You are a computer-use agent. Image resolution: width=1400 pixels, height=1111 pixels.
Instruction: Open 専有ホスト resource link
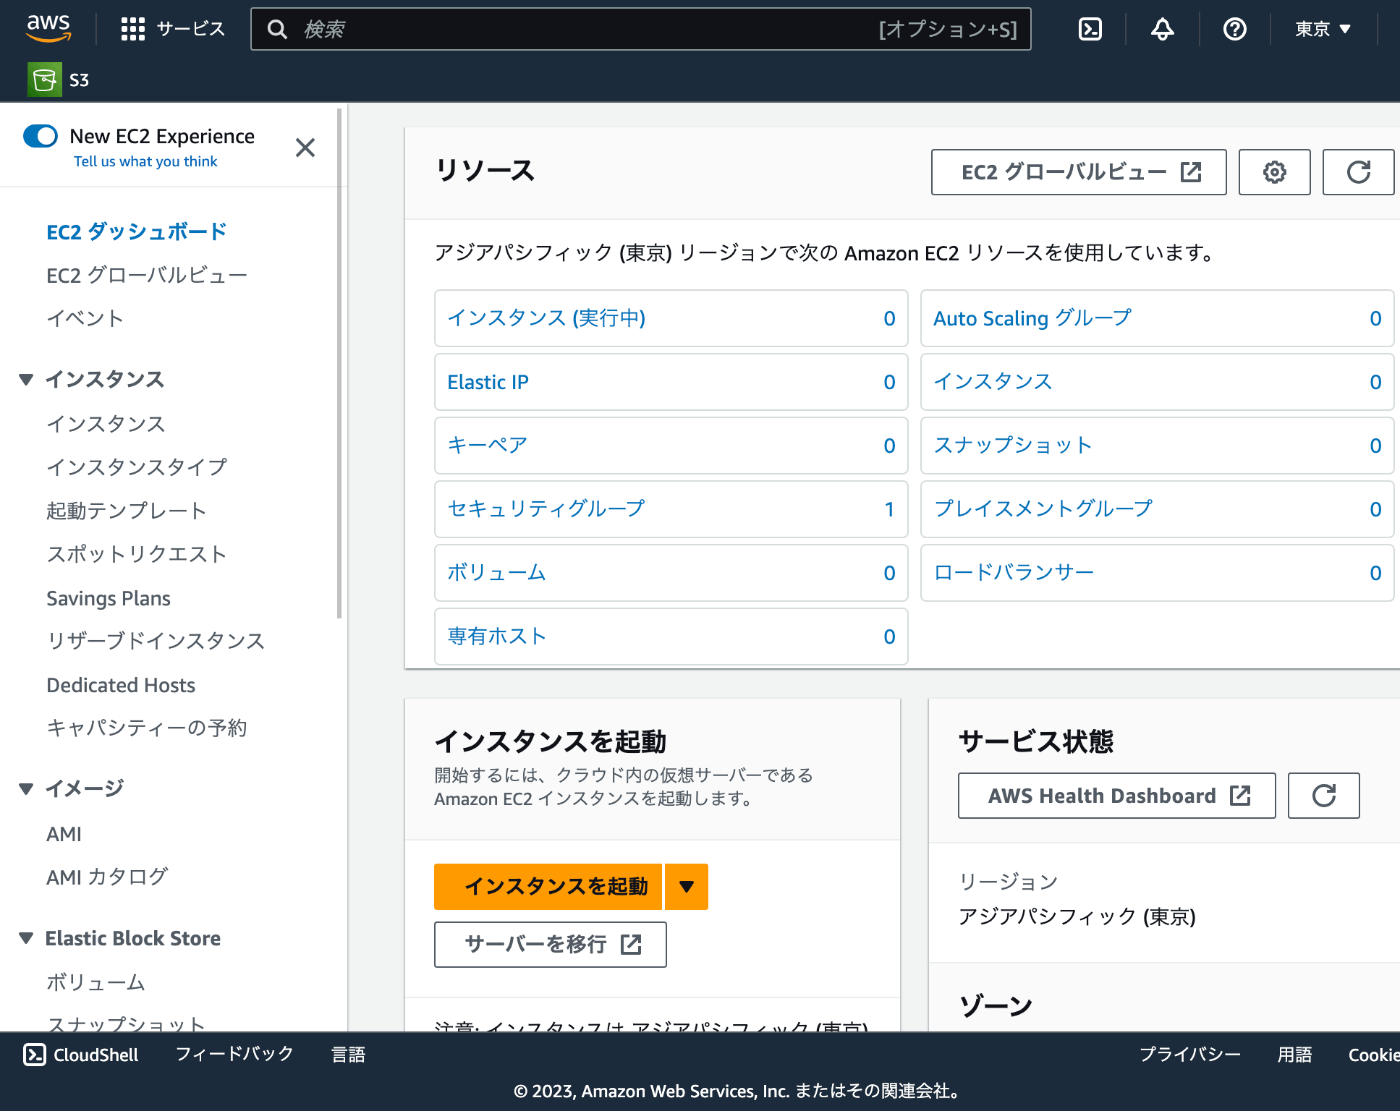(497, 636)
